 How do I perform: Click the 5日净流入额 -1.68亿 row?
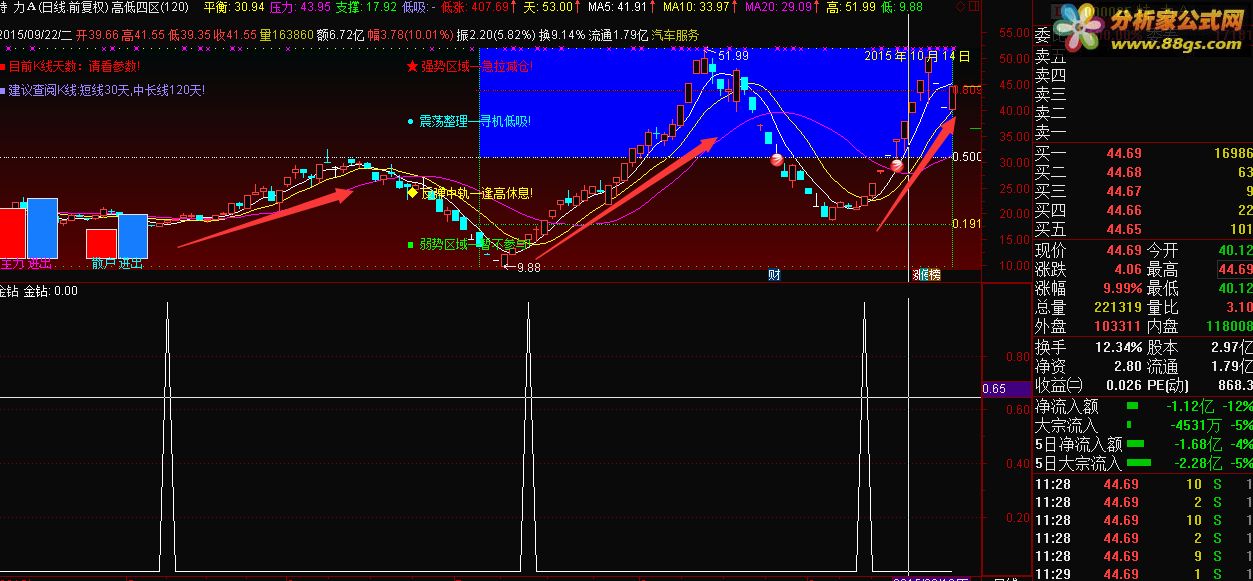(1142, 444)
